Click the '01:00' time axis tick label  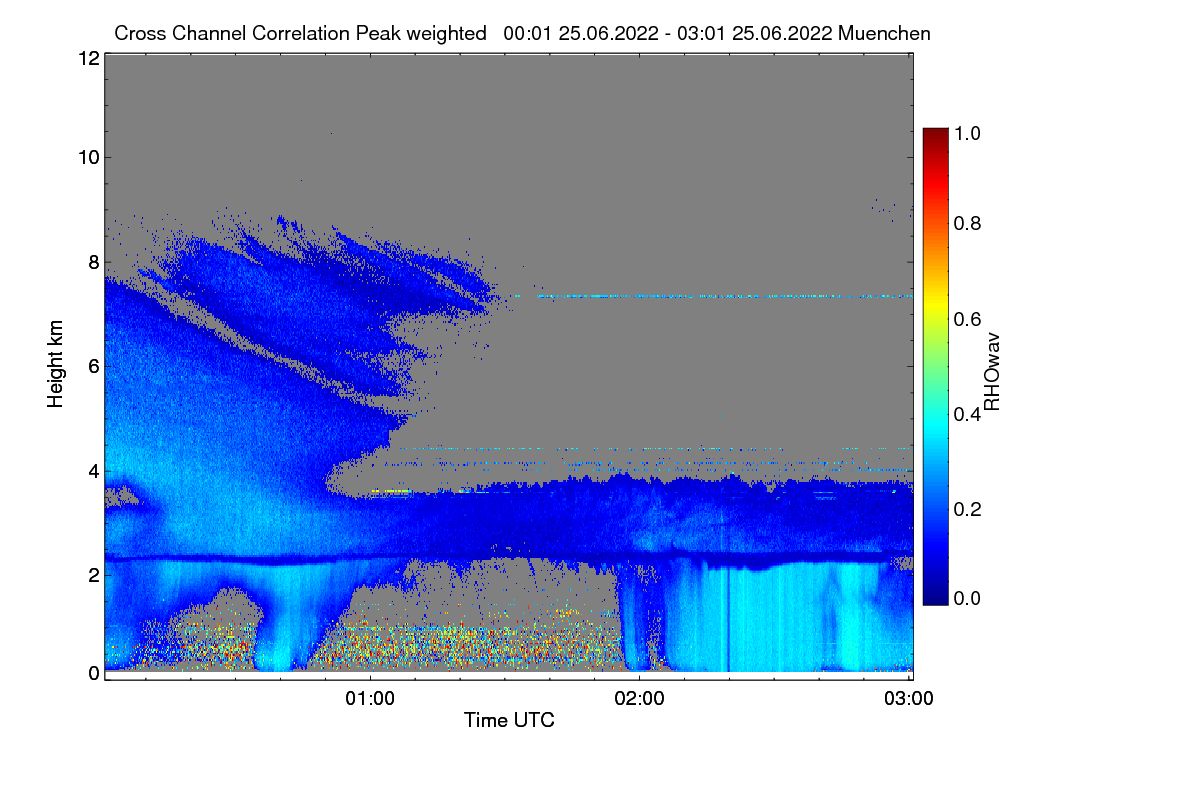[x=370, y=697]
